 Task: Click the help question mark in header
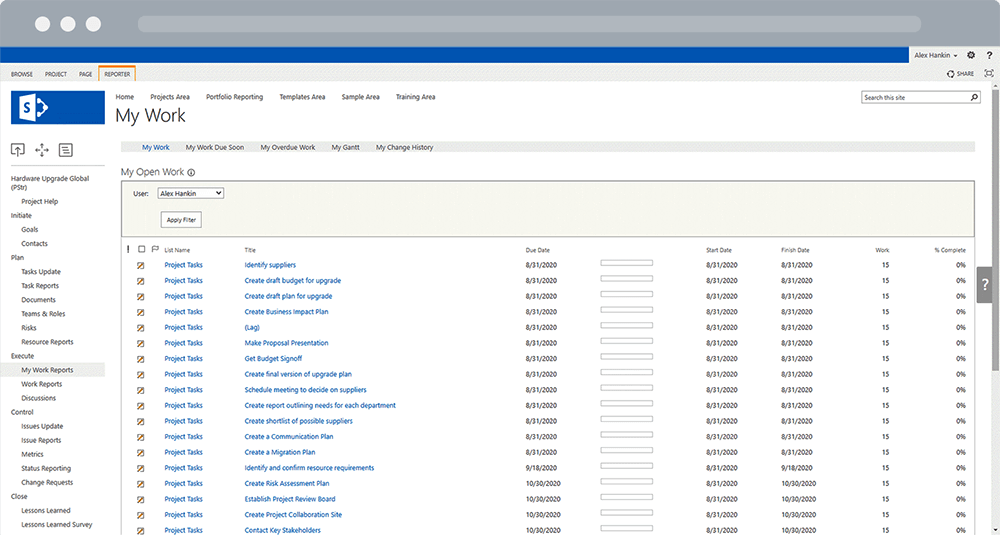[x=989, y=56]
